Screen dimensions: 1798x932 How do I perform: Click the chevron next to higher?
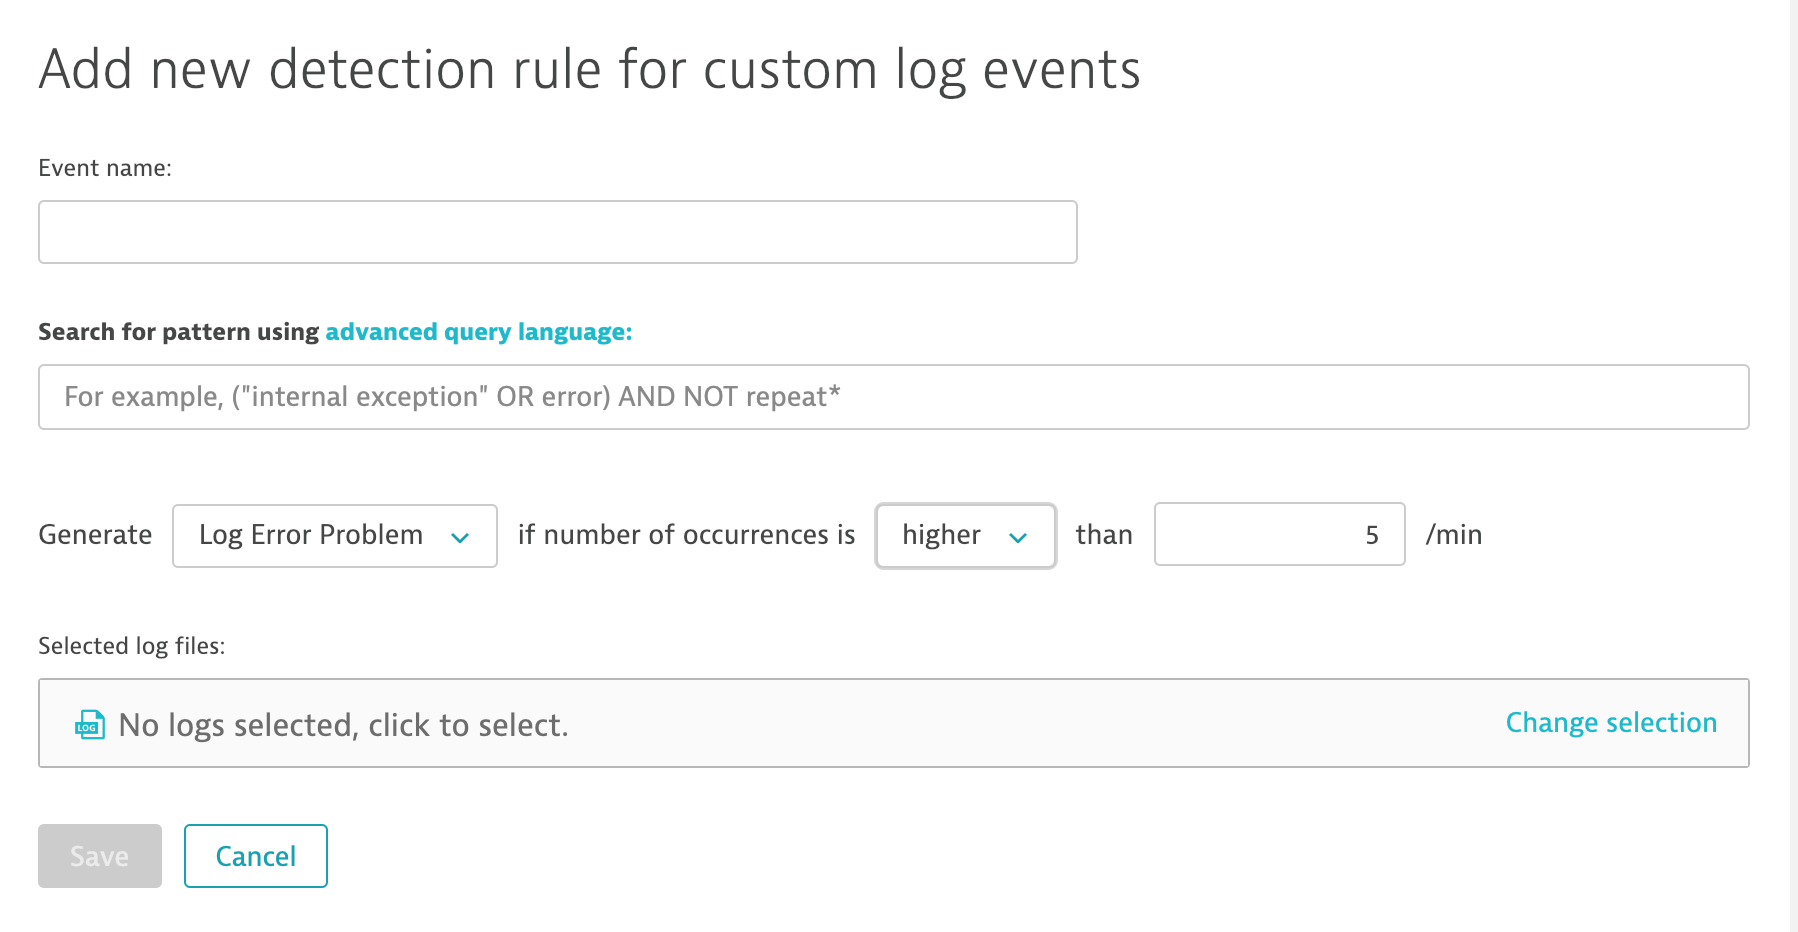[1018, 537]
